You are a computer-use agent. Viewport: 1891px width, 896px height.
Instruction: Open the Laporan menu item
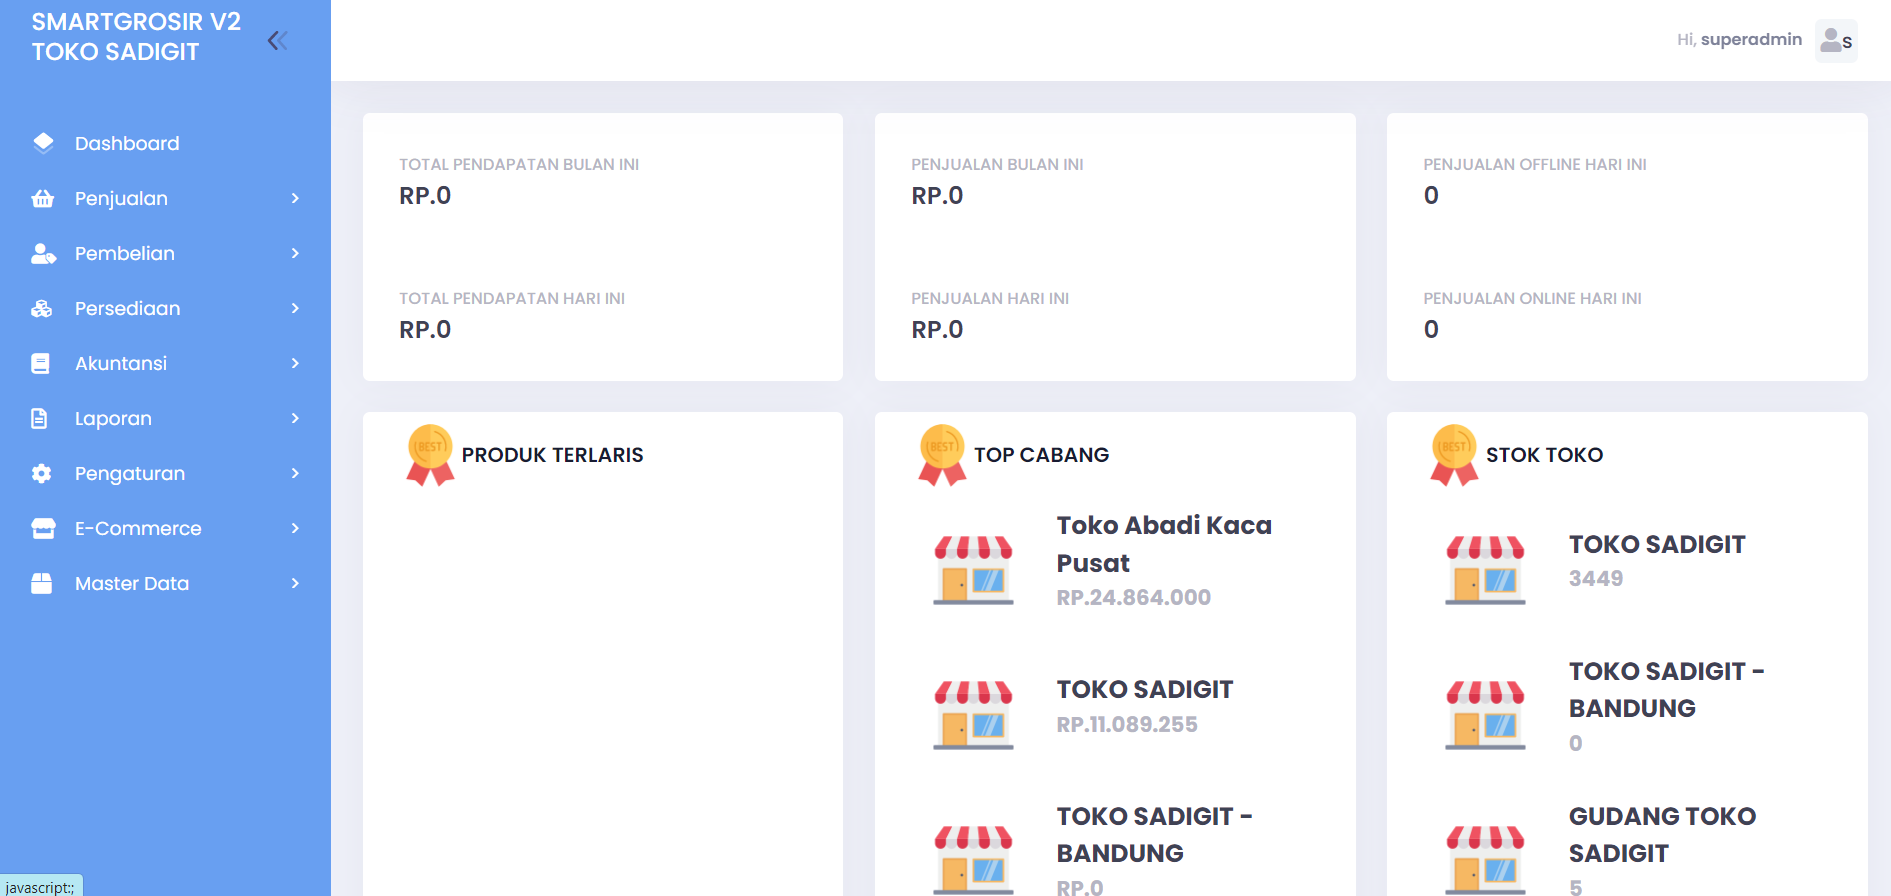coord(113,418)
